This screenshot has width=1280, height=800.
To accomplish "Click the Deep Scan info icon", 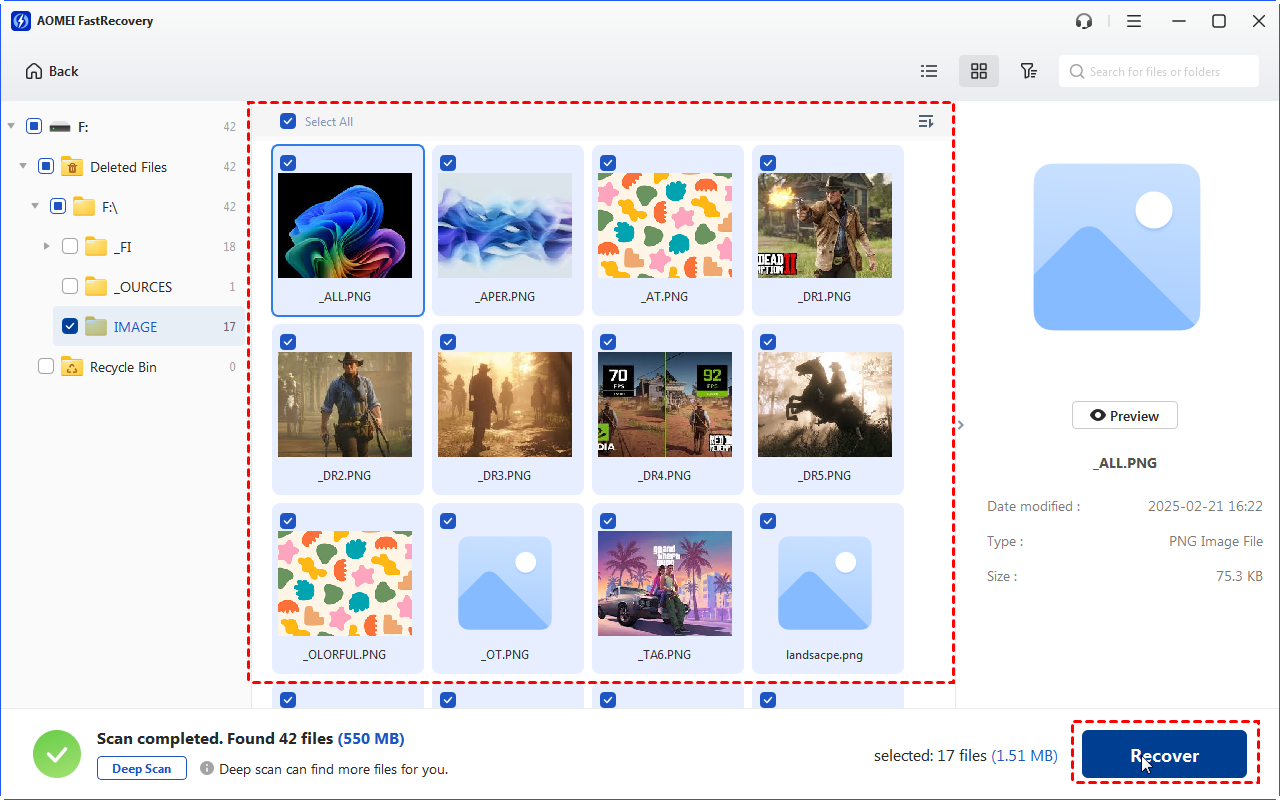I will tap(207, 769).
